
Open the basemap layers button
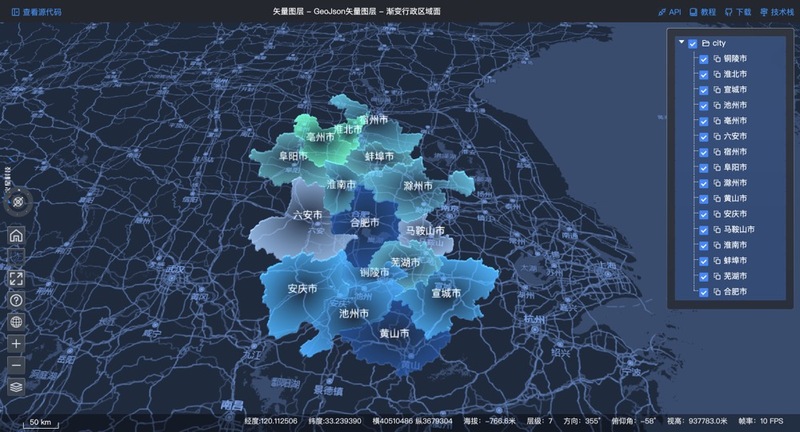pos(16,387)
